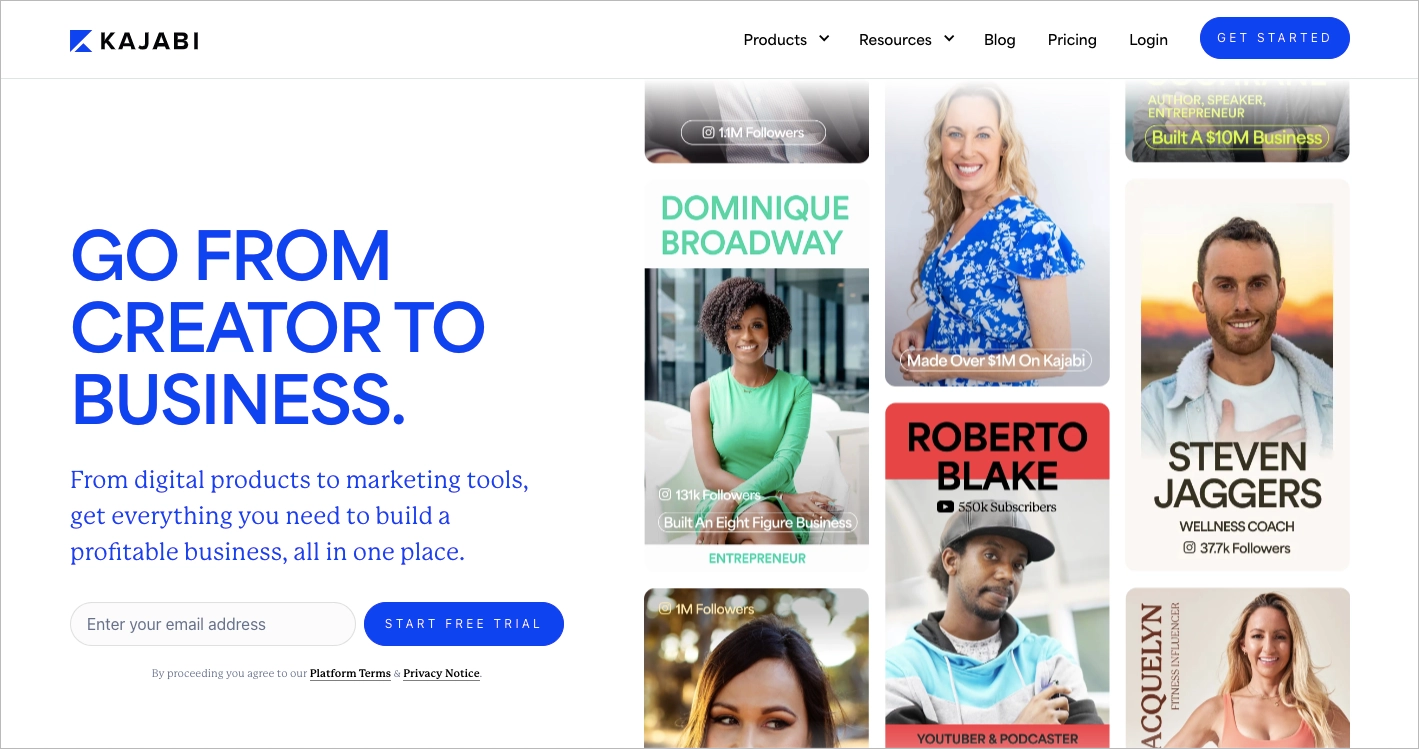1419x749 pixels.
Task: Go to the Blog page
Action: (x=999, y=40)
